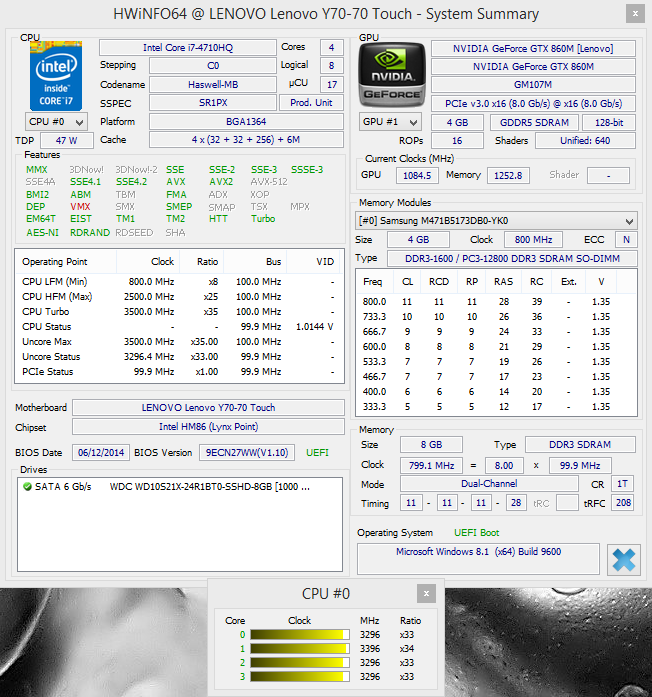Click the Prod. Unit field
The width and height of the screenshot is (652, 697).
[x=311, y=103]
